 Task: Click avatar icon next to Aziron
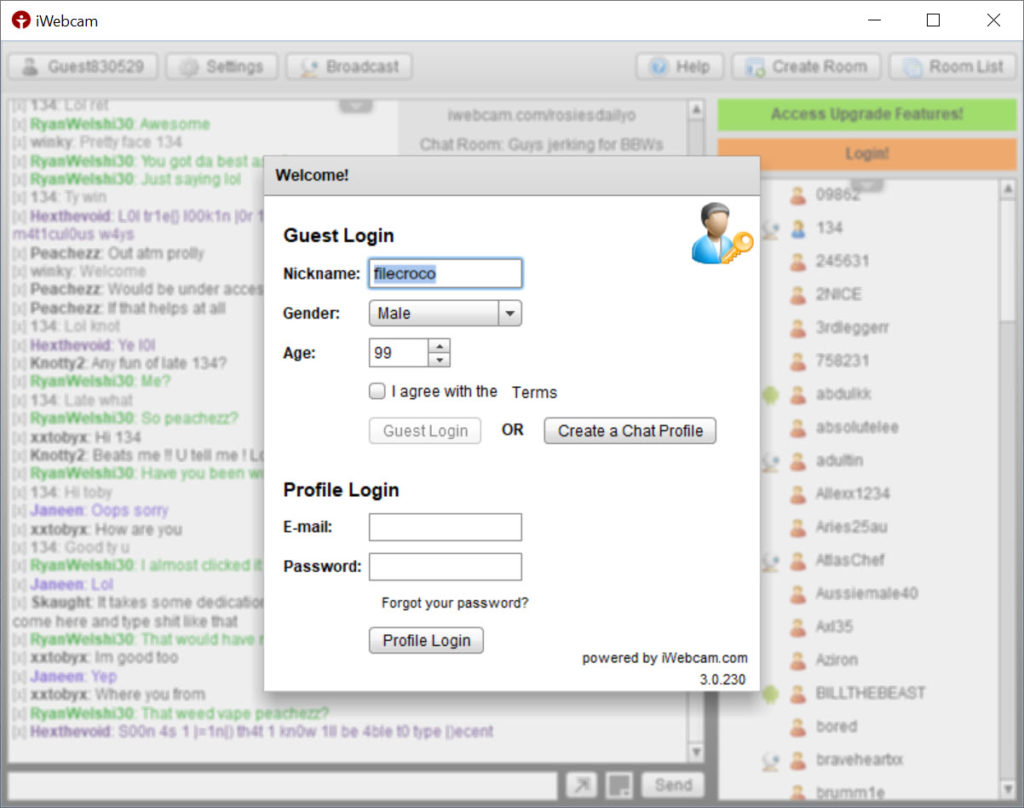[797, 660]
